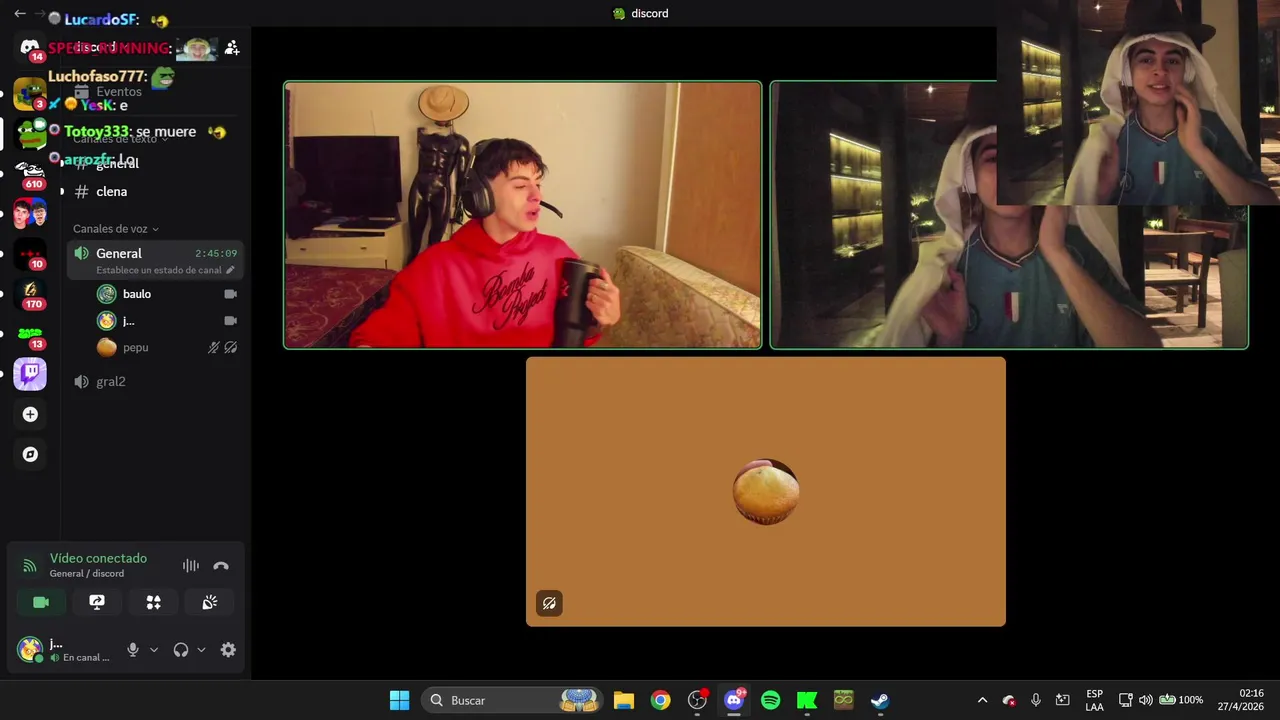Image resolution: width=1280 pixels, height=720 pixels.
Task: Open own user avatar profile
Action: [30, 650]
